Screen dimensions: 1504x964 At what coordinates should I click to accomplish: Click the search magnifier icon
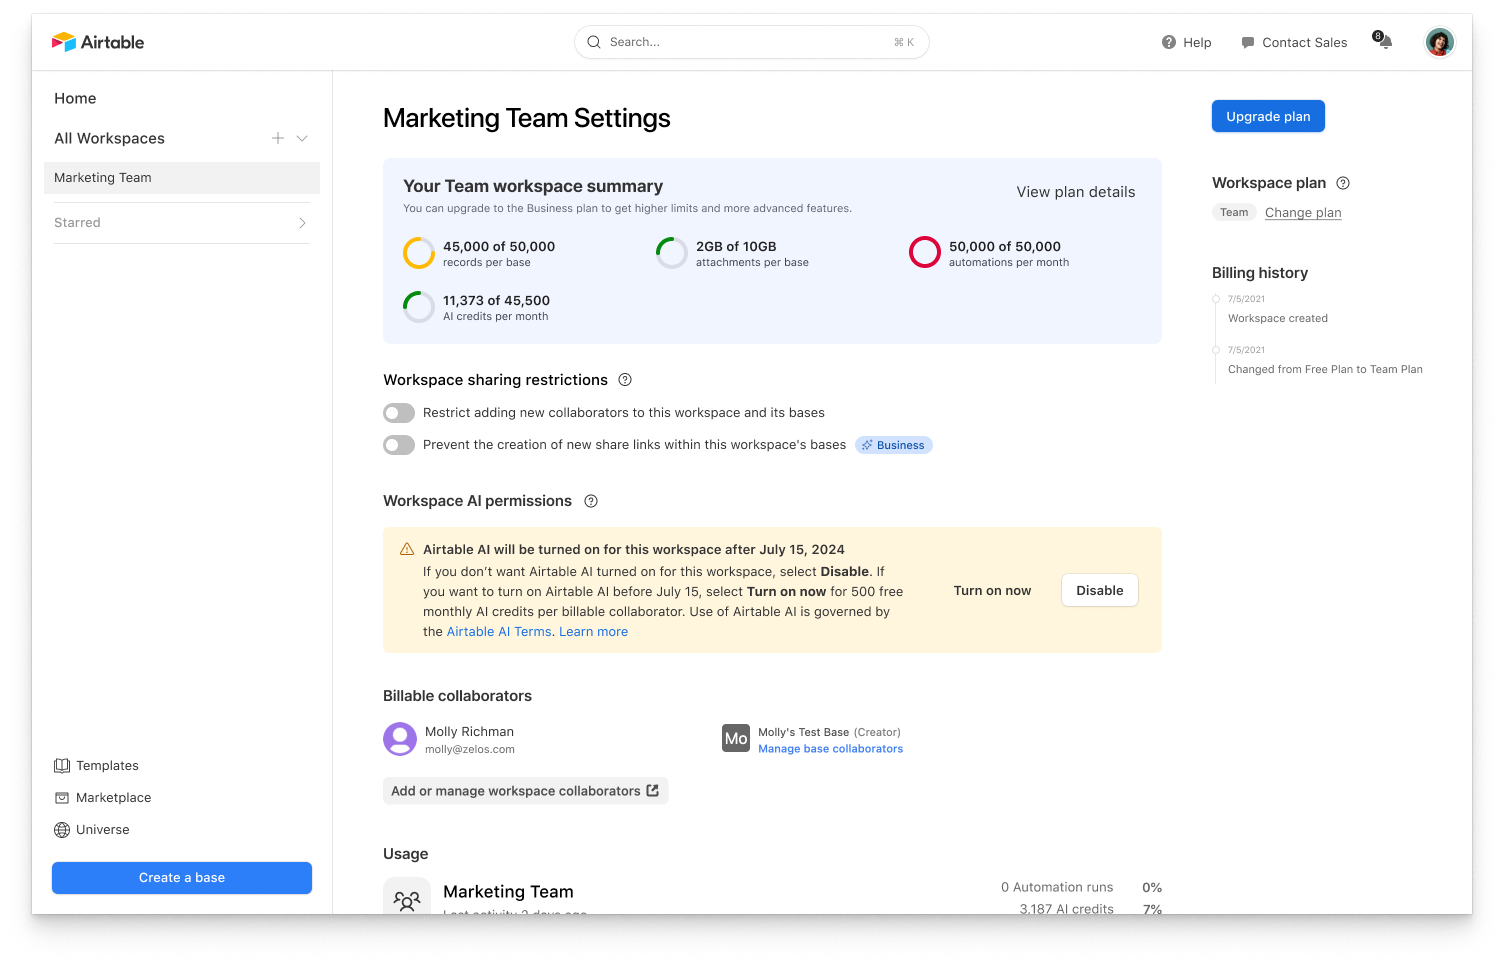click(x=594, y=42)
